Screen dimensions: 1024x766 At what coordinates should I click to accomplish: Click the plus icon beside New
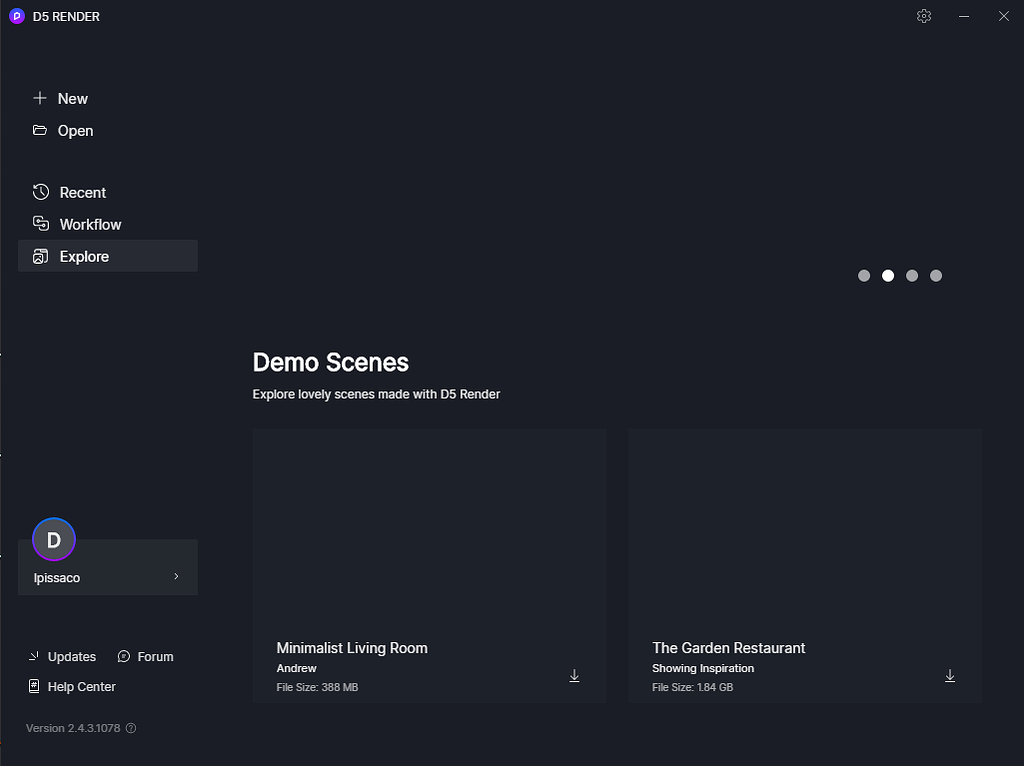click(x=40, y=98)
